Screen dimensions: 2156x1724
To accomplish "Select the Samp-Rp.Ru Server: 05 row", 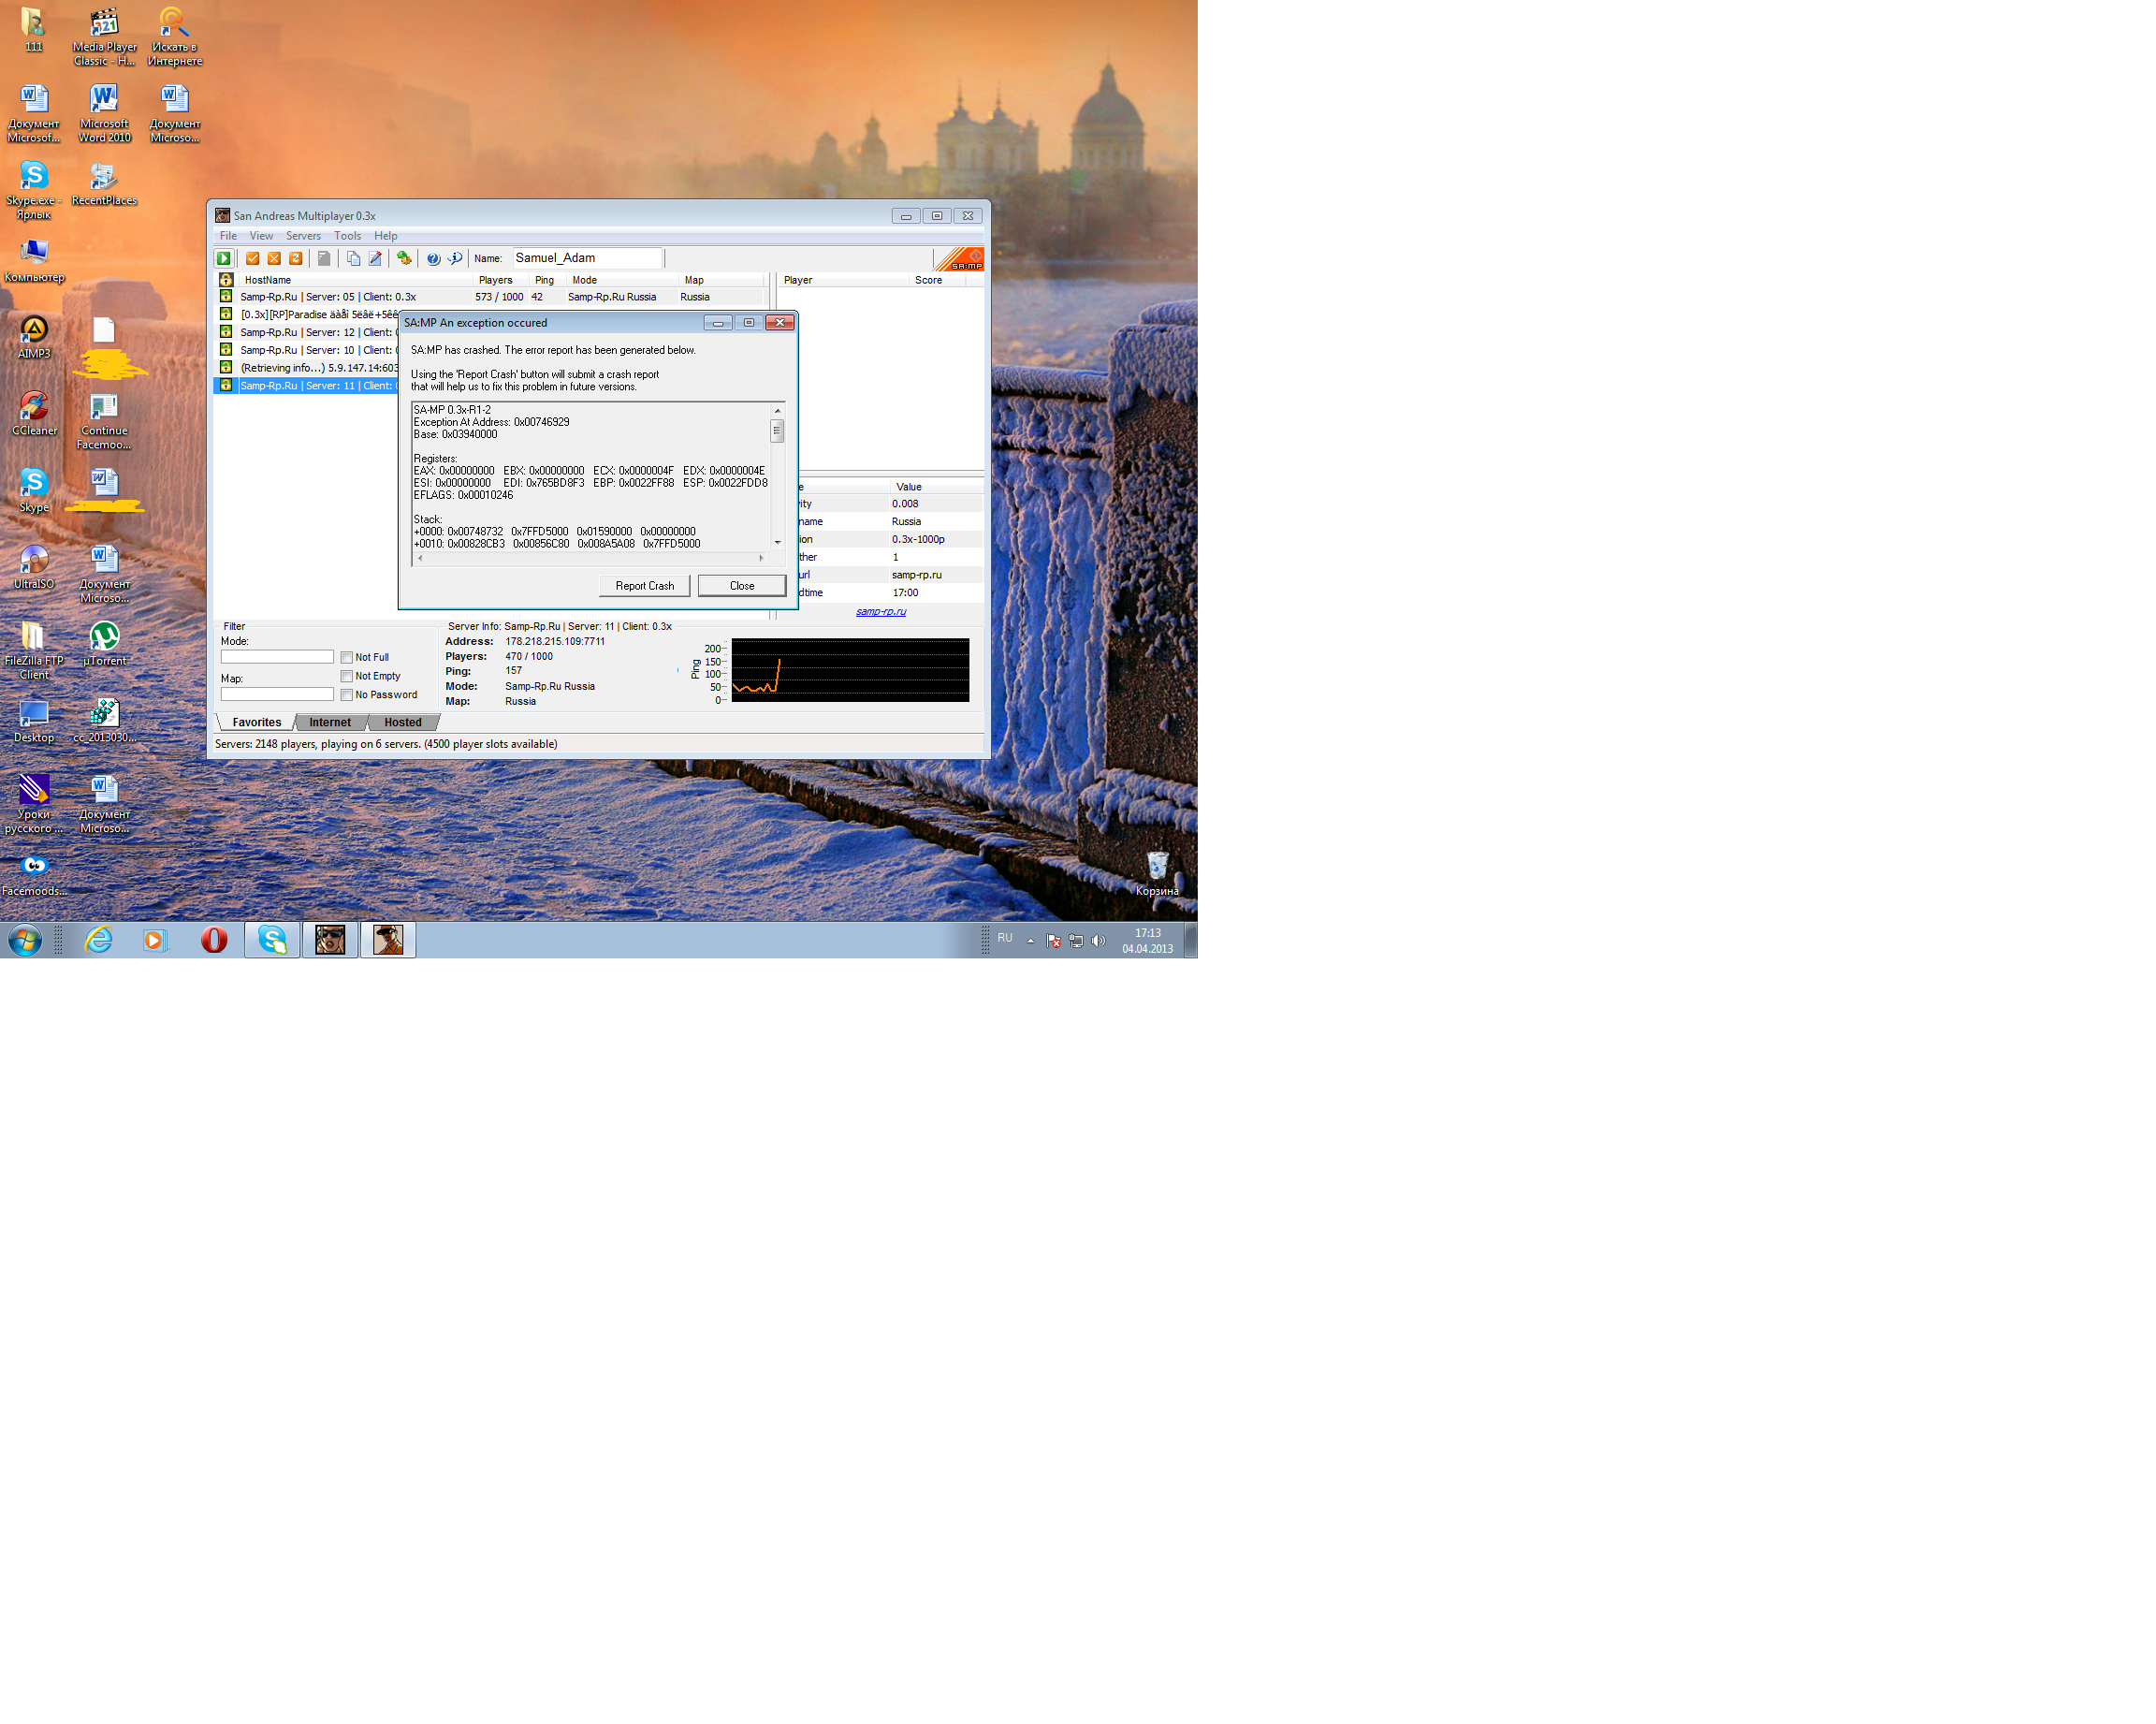I will click(x=490, y=297).
